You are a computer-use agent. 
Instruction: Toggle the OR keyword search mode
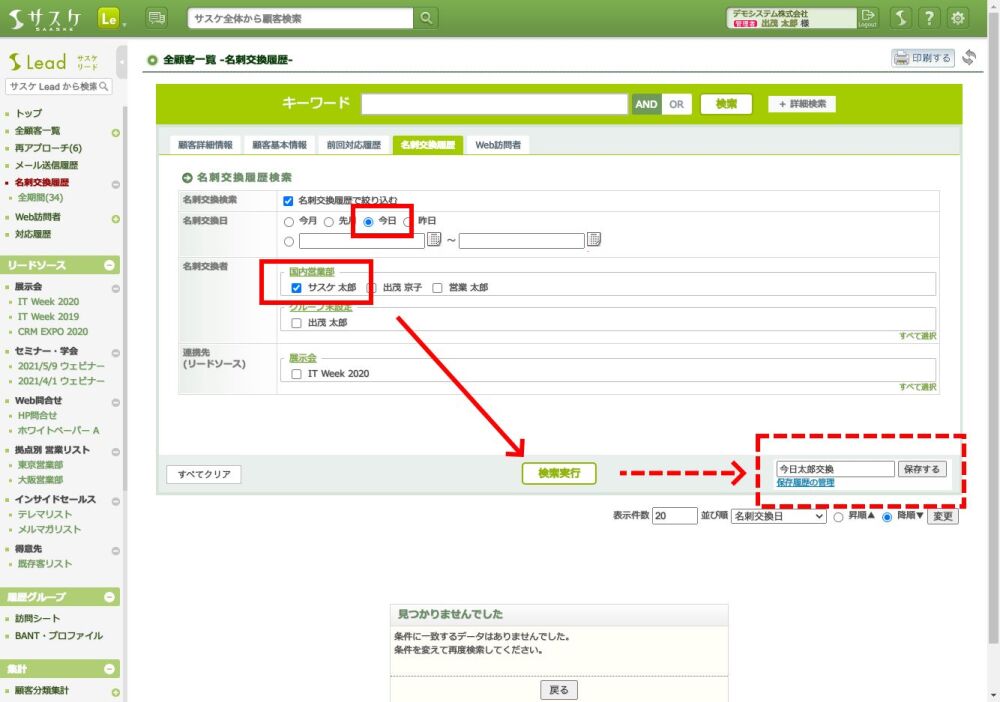click(x=677, y=104)
